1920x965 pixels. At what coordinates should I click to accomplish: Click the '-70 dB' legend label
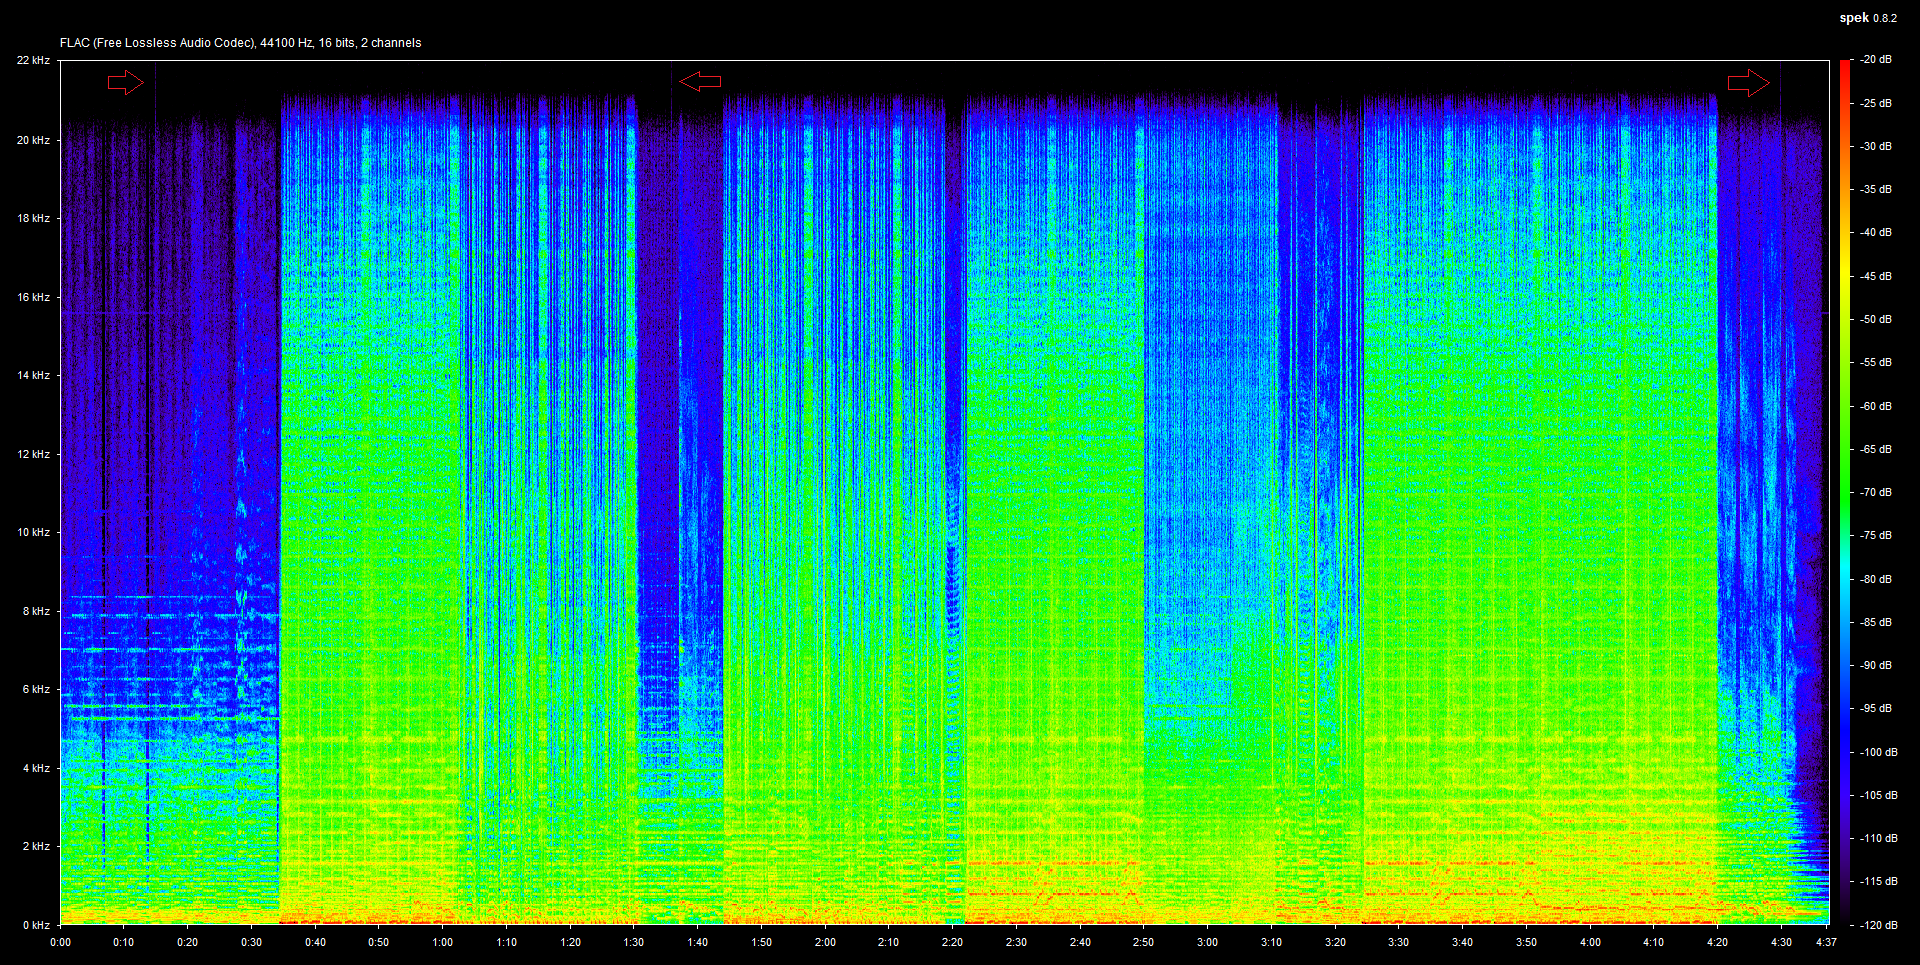point(1876,492)
